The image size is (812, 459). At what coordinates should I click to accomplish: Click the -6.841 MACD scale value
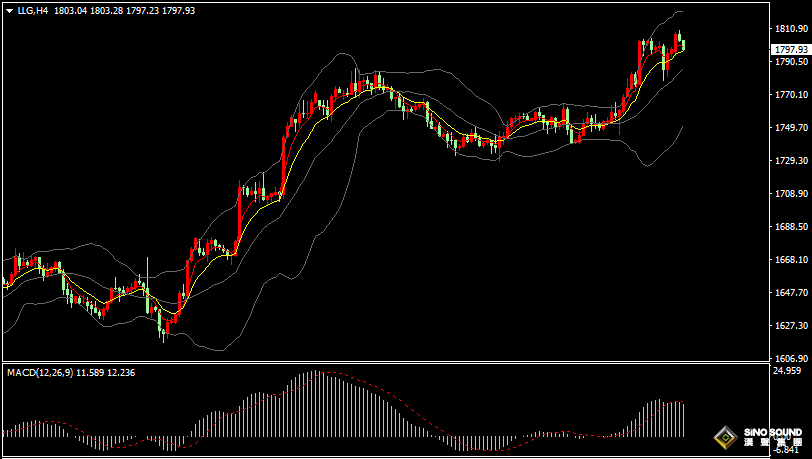click(x=787, y=450)
